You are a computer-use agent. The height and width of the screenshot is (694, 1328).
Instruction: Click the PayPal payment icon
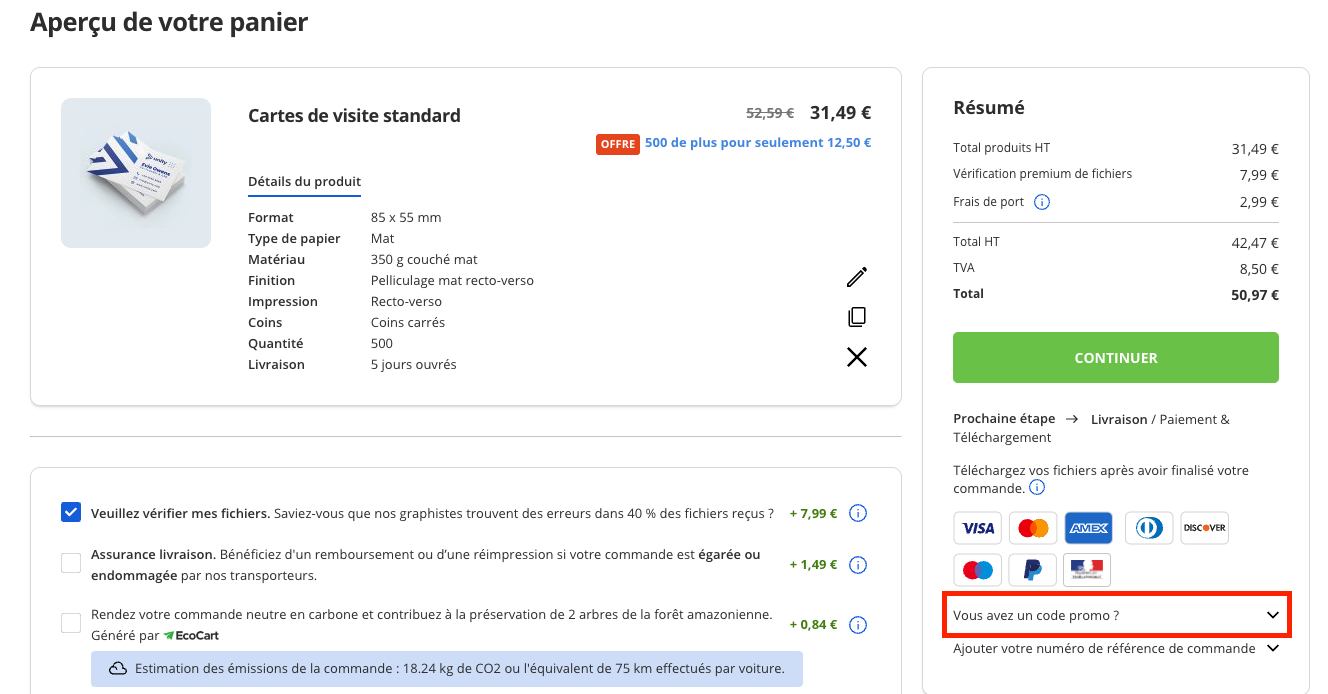[1033, 569]
